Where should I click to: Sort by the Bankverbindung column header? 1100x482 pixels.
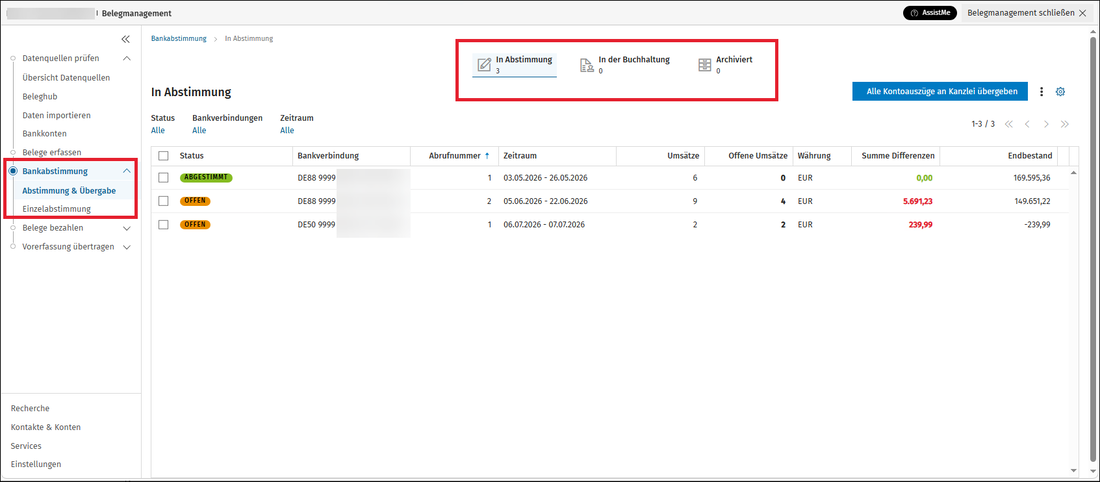coord(328,156)
